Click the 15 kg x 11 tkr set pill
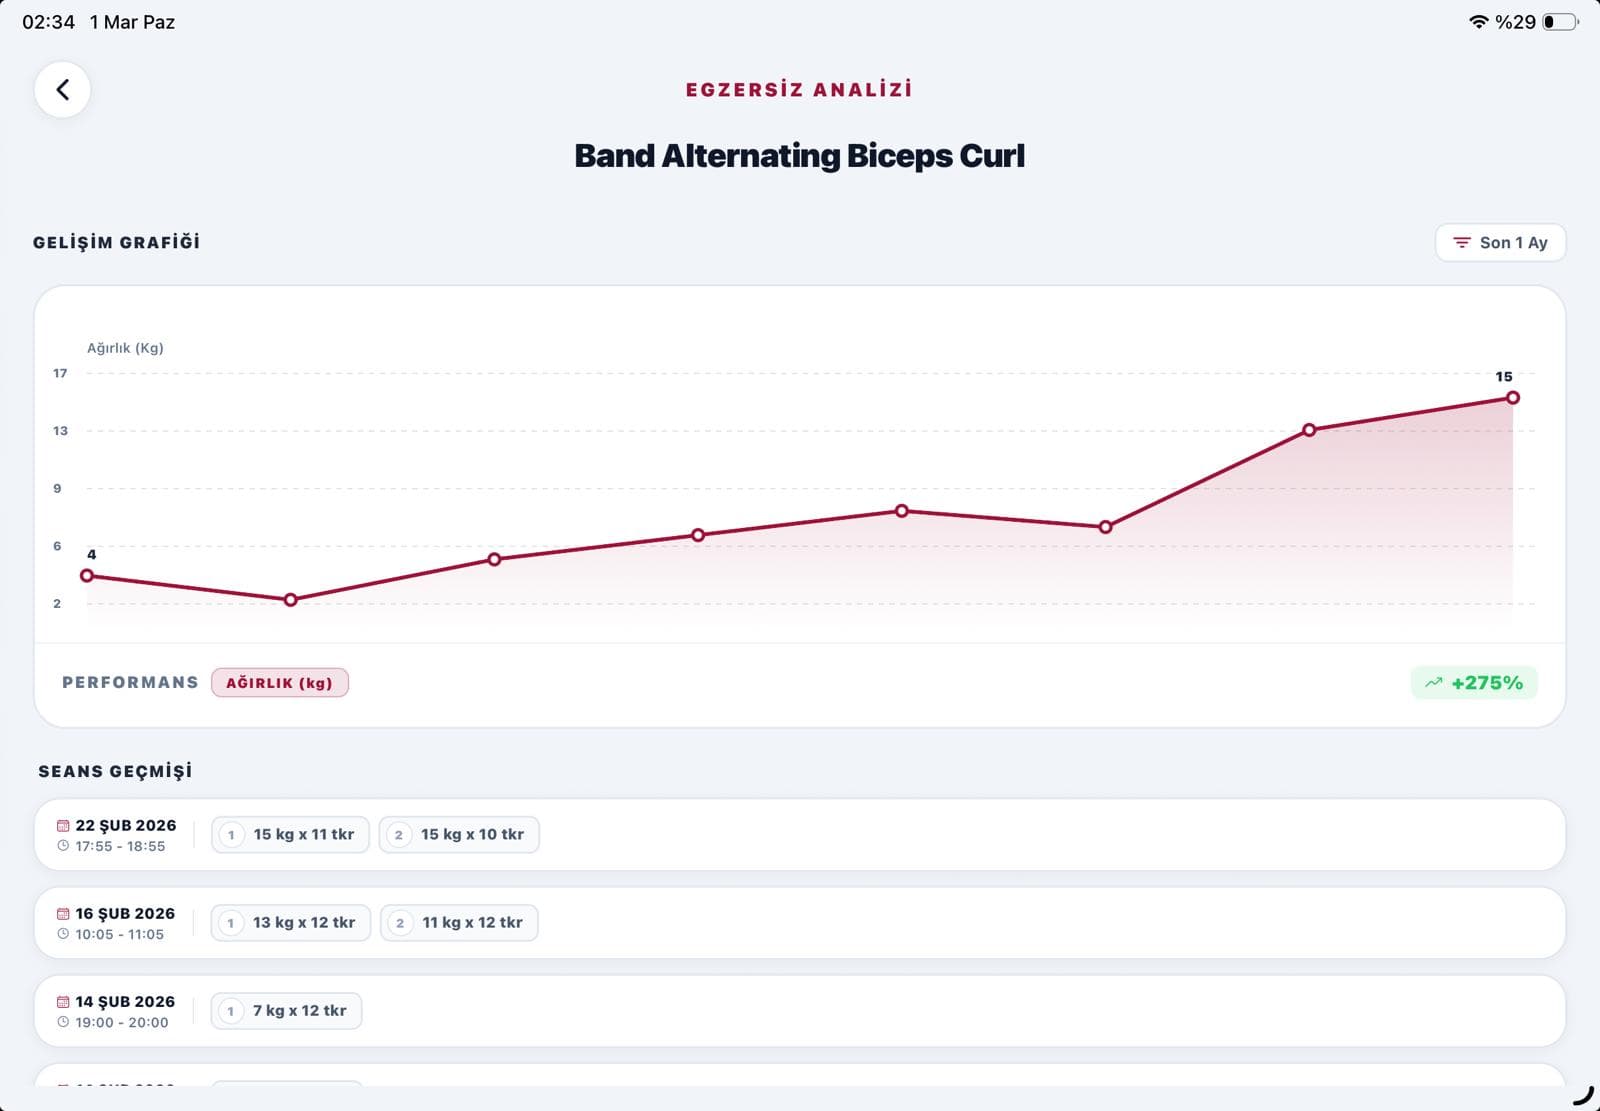1600x1111 pixels. (289, 834)
